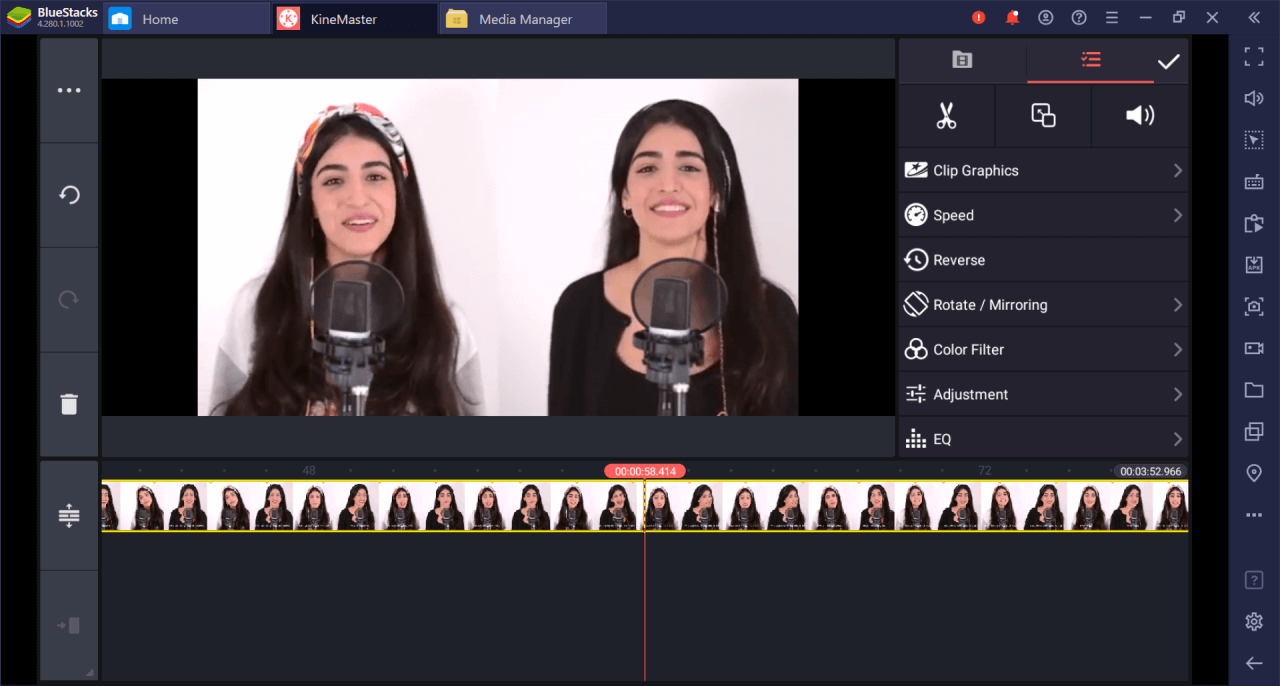Open the volume speaker settings
This screenshot has width=1280, height=686.
point(1140,116)
